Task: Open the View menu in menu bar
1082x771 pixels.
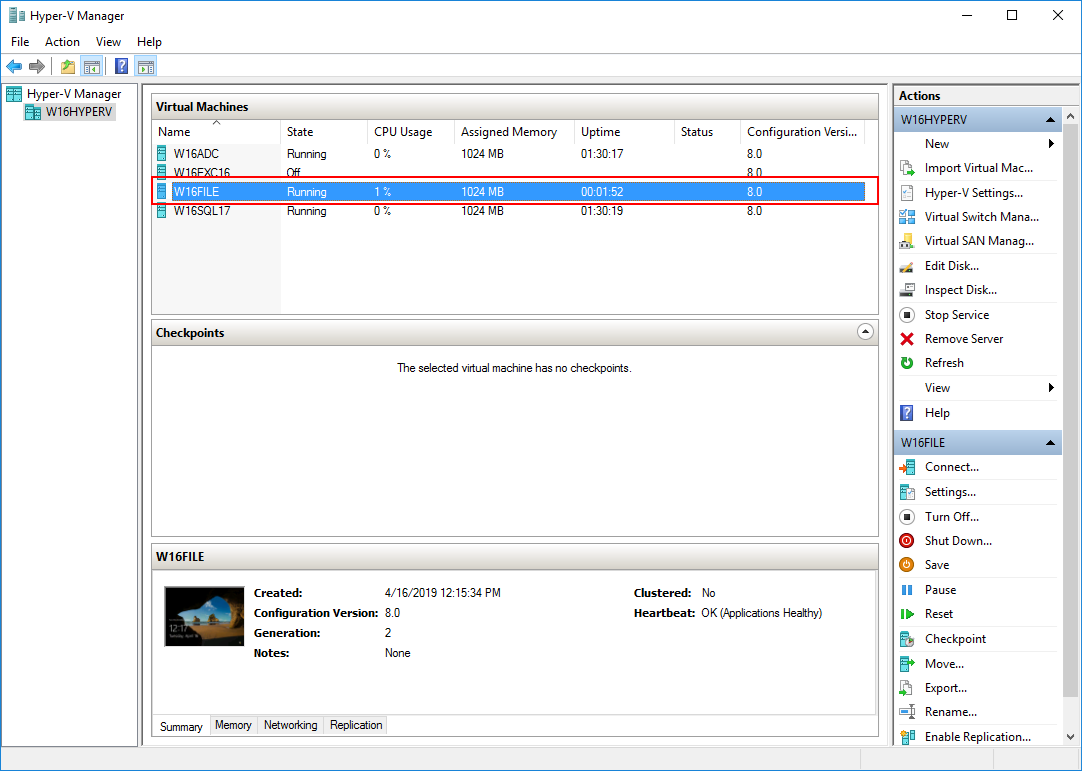Action: 108,41
